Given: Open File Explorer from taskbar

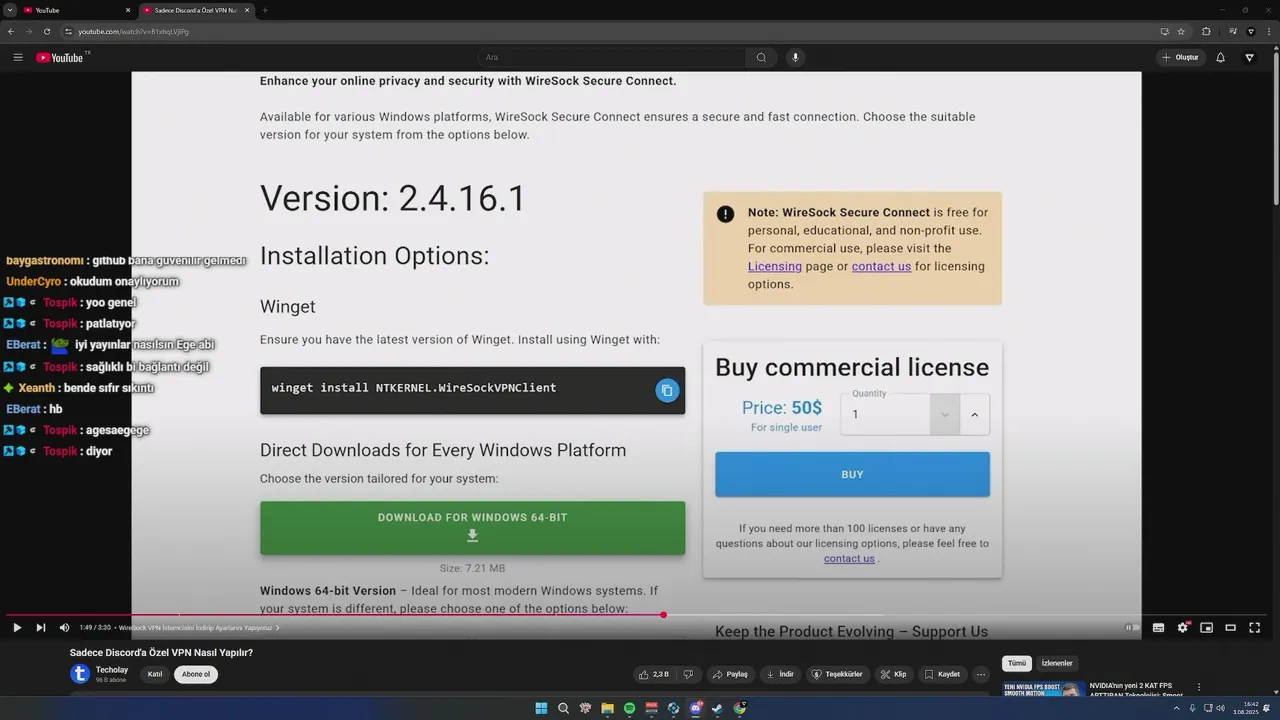Looking at the screenshot, I should 607,708.
